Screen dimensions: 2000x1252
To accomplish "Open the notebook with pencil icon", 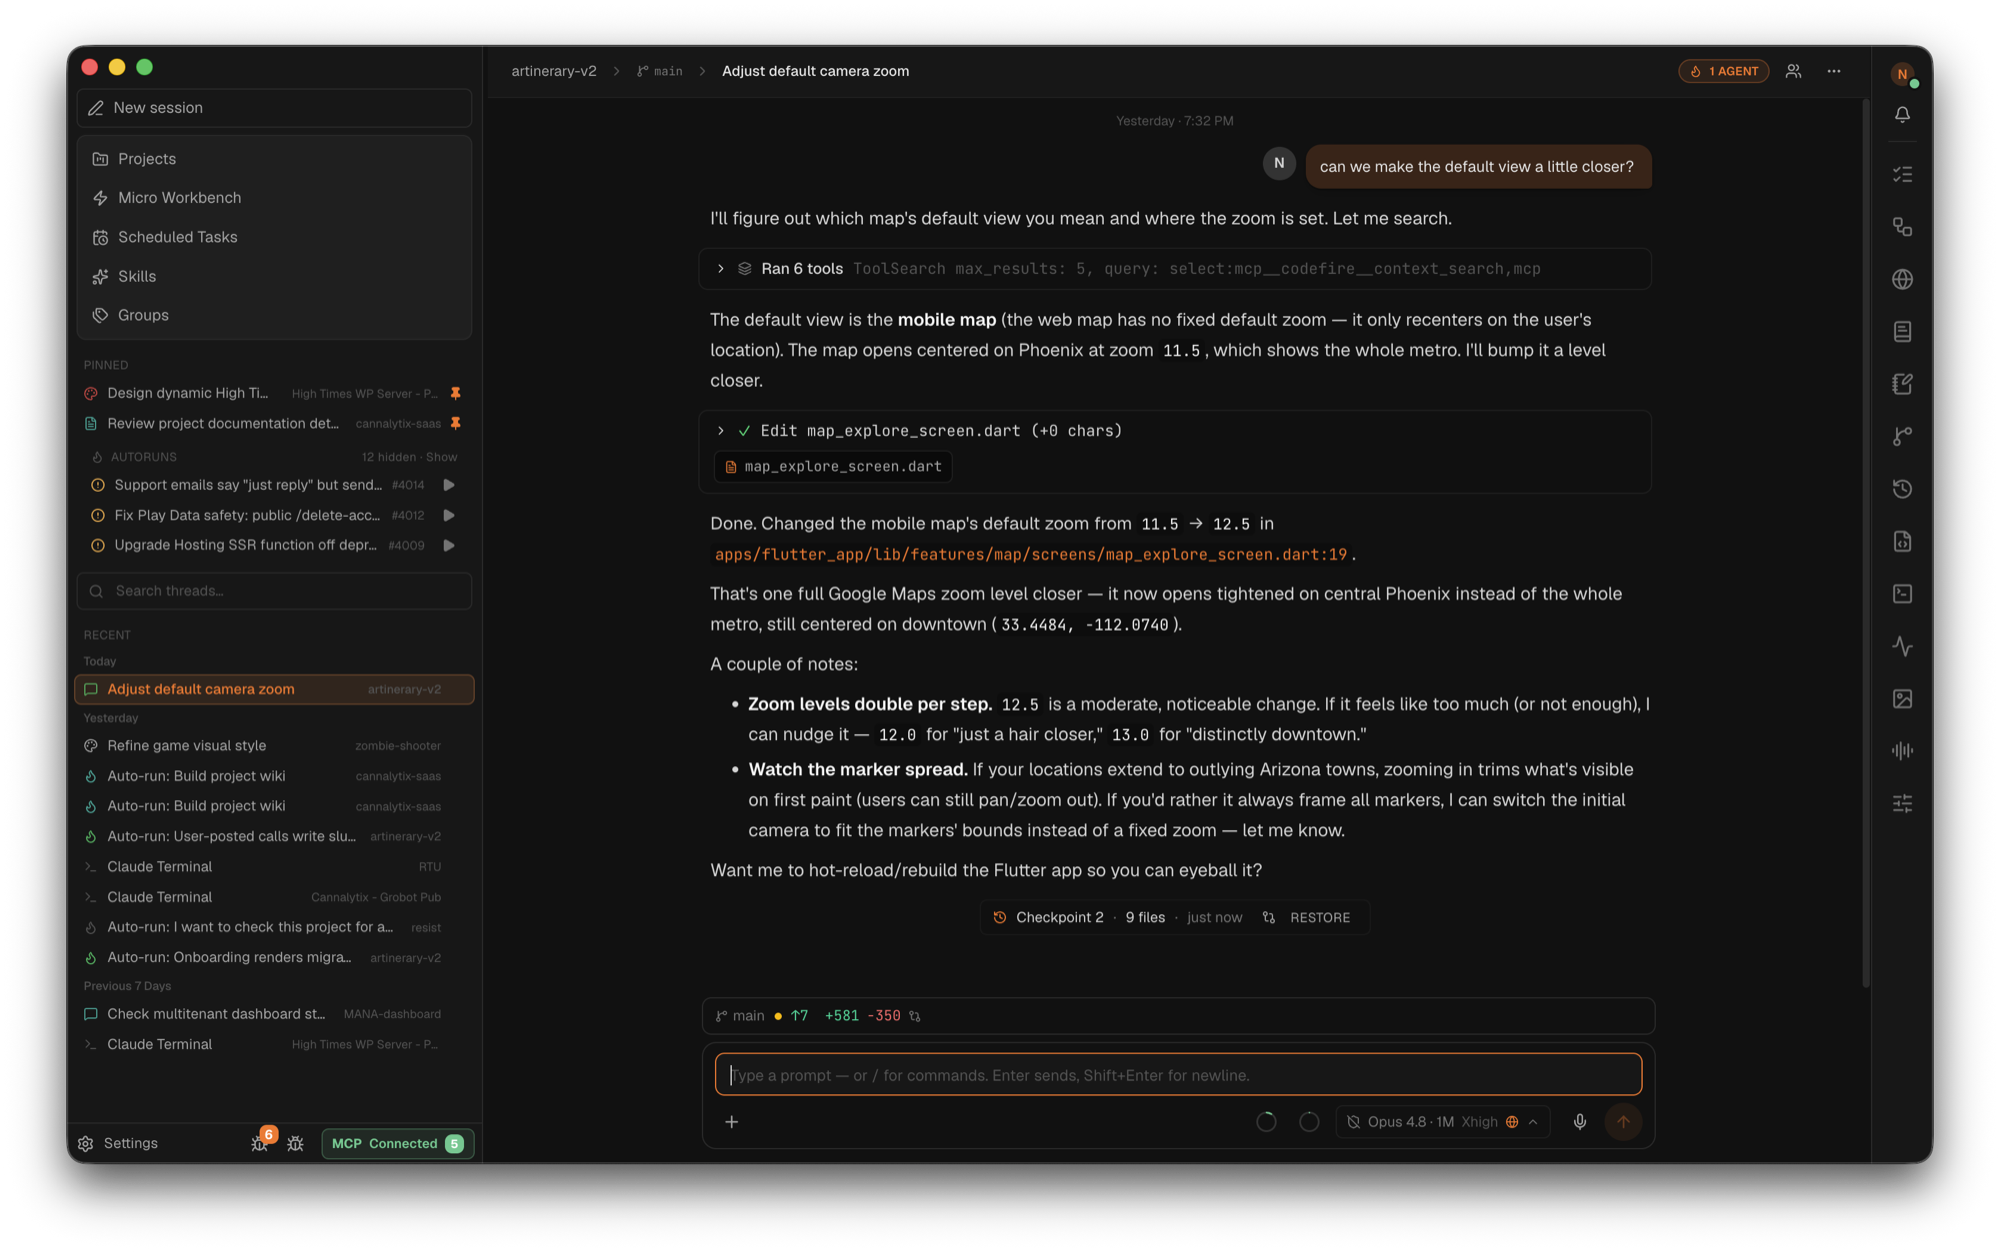I will pos(1902,384).
